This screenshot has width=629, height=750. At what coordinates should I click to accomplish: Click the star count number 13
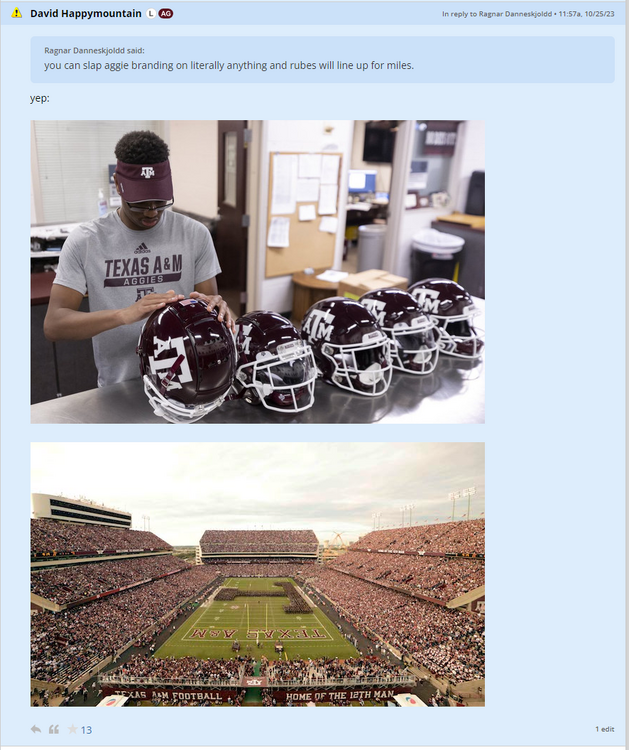[86, 730]
